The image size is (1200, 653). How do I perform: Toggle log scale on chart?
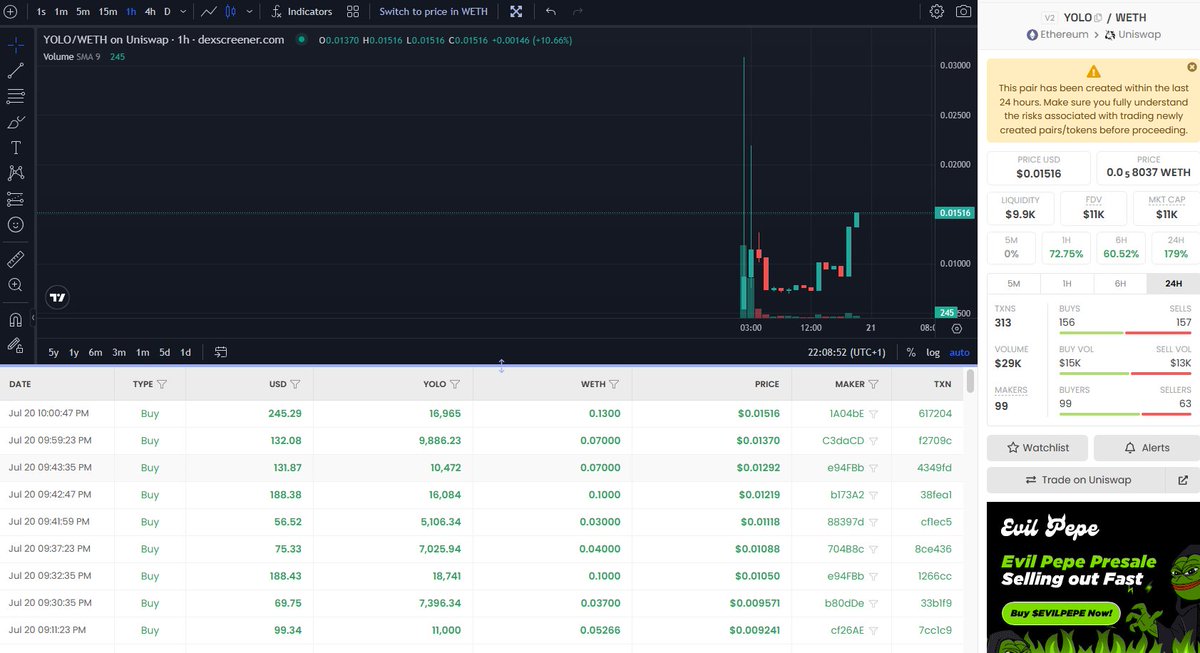click(933, 352)
